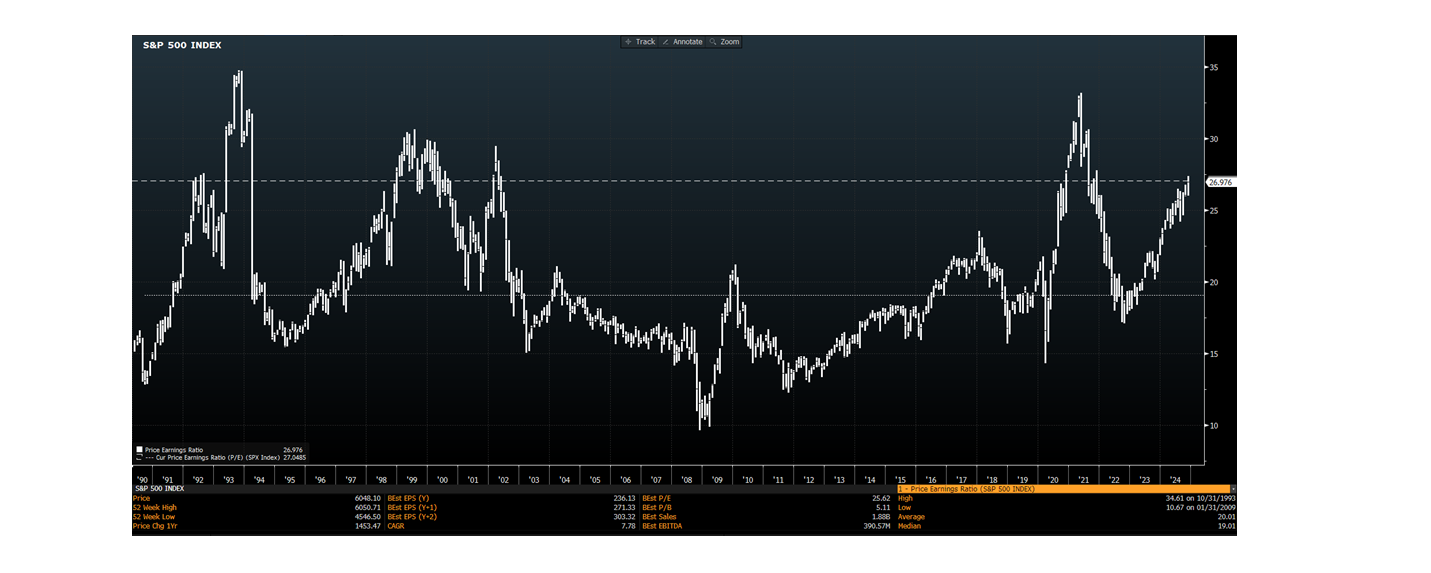Click the 20.01 average value

point(1225,516)
